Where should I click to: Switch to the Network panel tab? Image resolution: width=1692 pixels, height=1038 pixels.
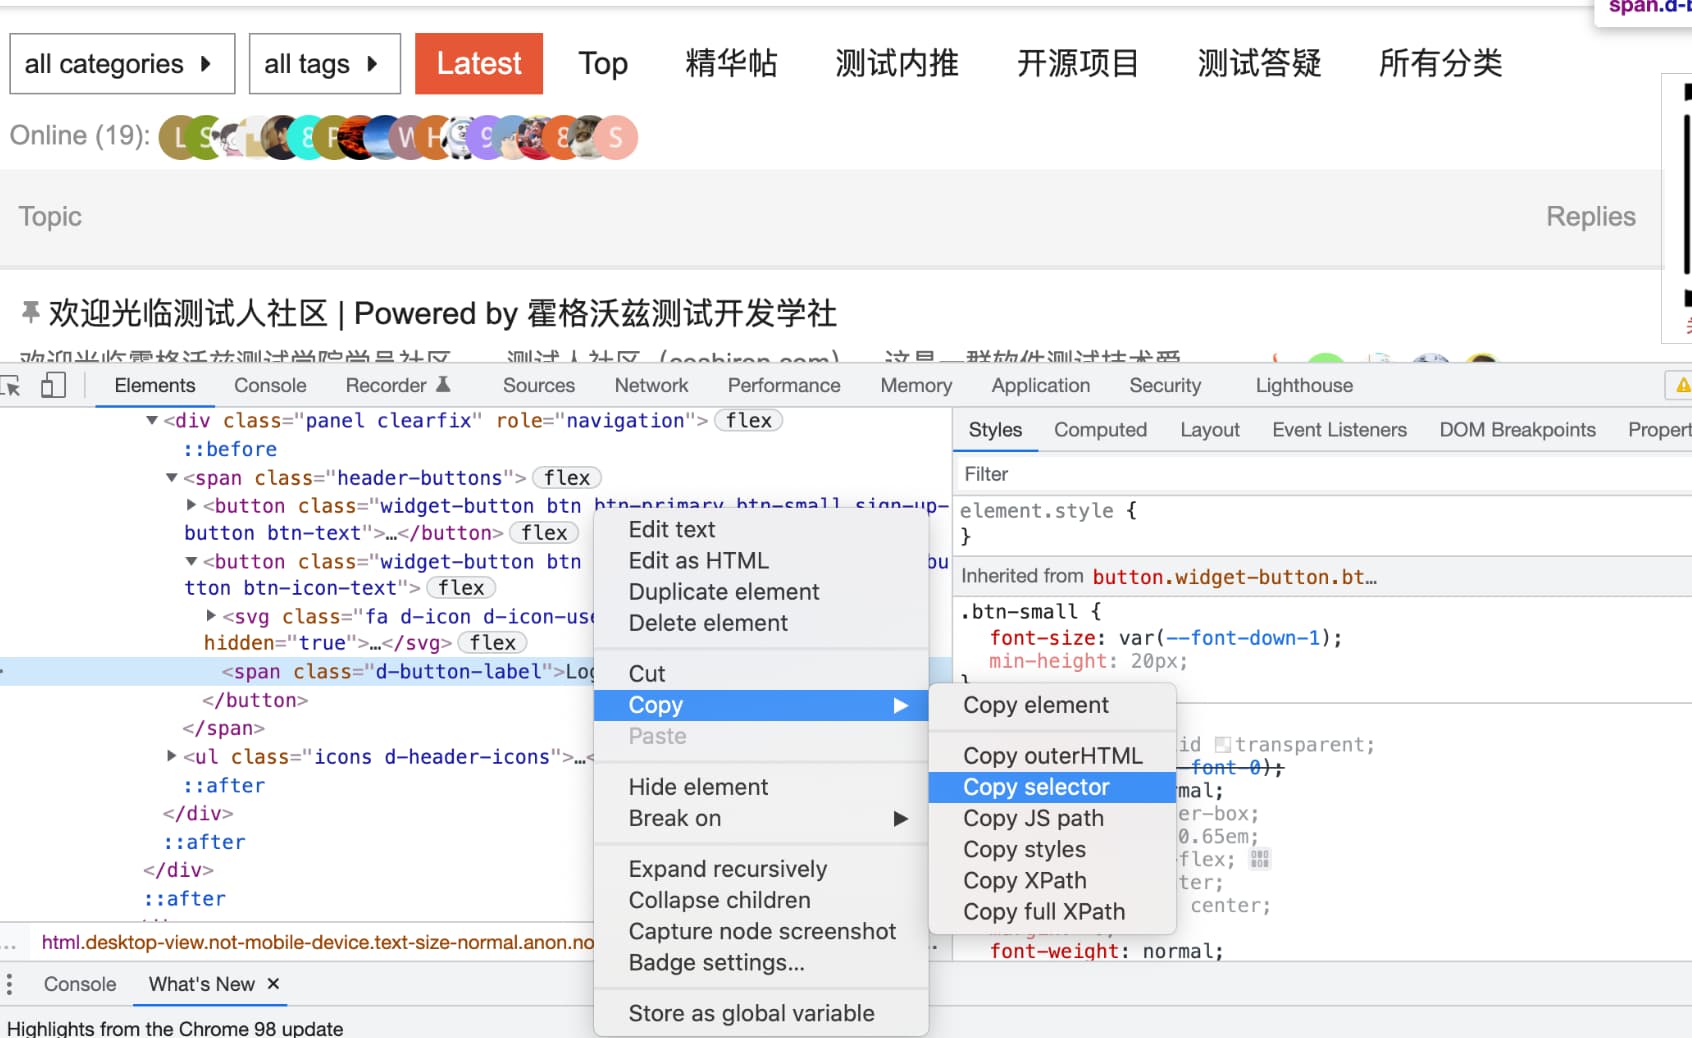click(x=651, y=386)
